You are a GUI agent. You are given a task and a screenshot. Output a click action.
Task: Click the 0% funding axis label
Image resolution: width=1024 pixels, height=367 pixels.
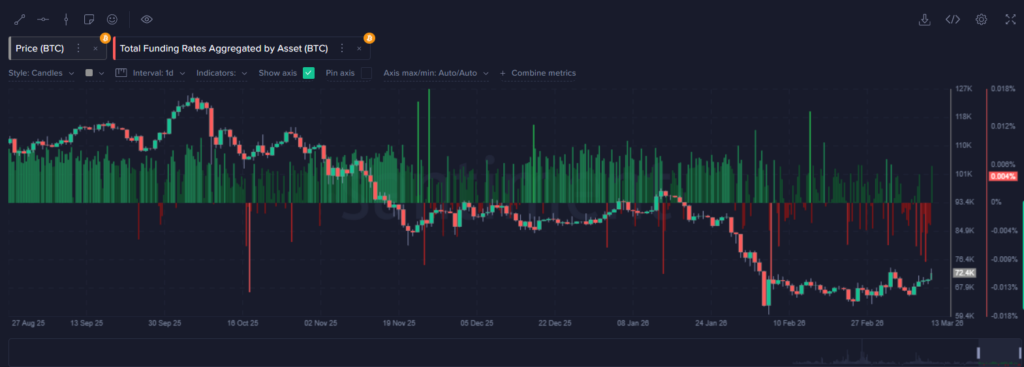pyautogui.click(x=997, y=202)
